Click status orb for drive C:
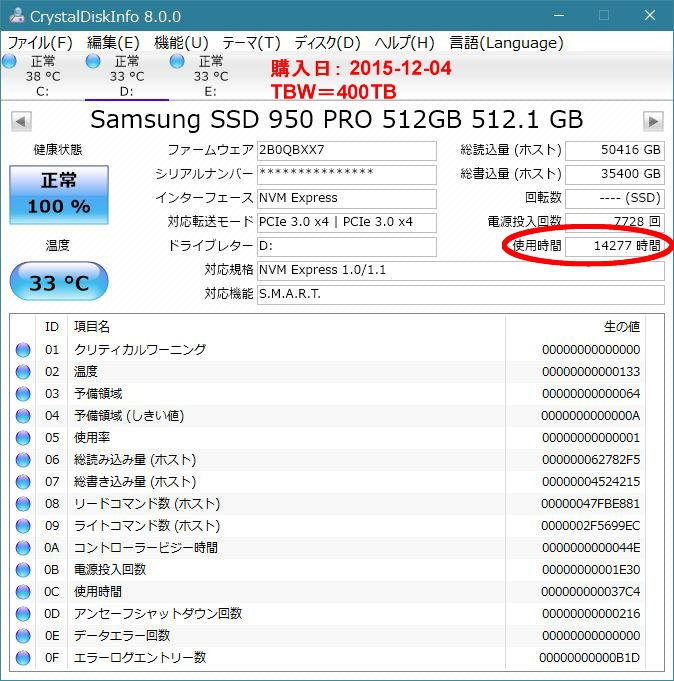Image resolution: width=674 pixels, height=681 pixels. 9,62
